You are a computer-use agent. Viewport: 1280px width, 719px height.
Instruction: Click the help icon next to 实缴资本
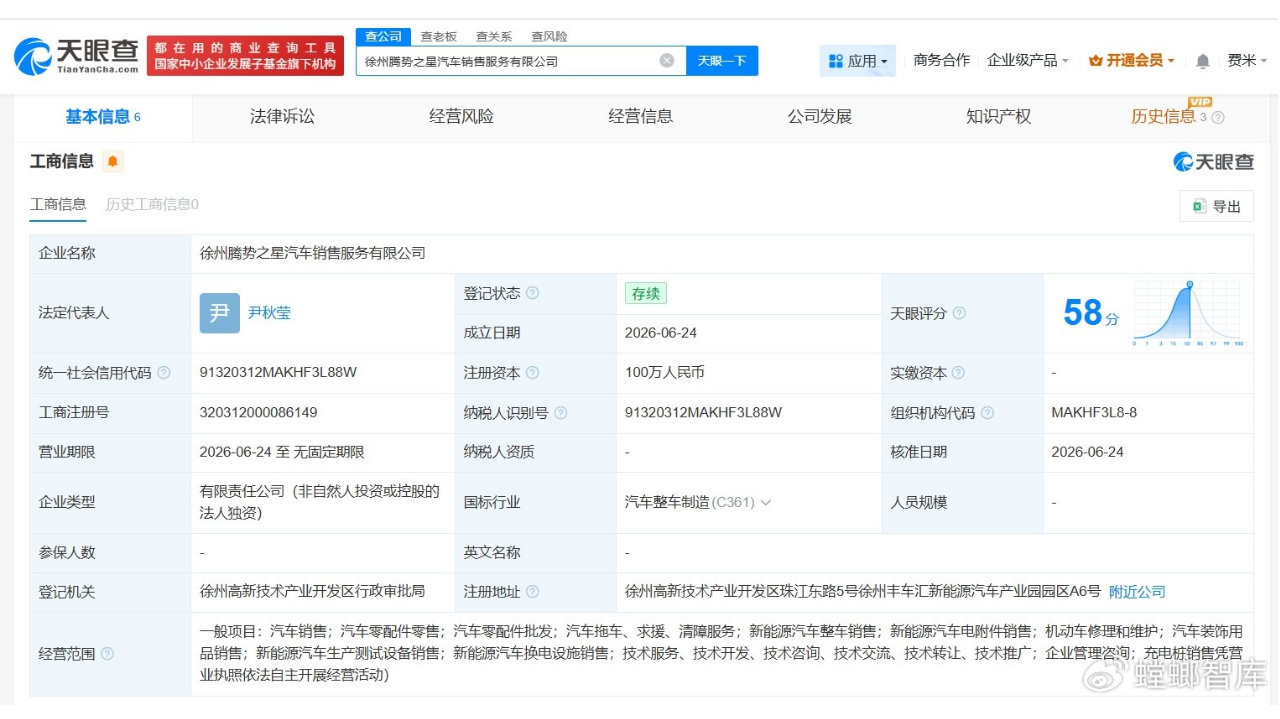(x=958, y=372)
